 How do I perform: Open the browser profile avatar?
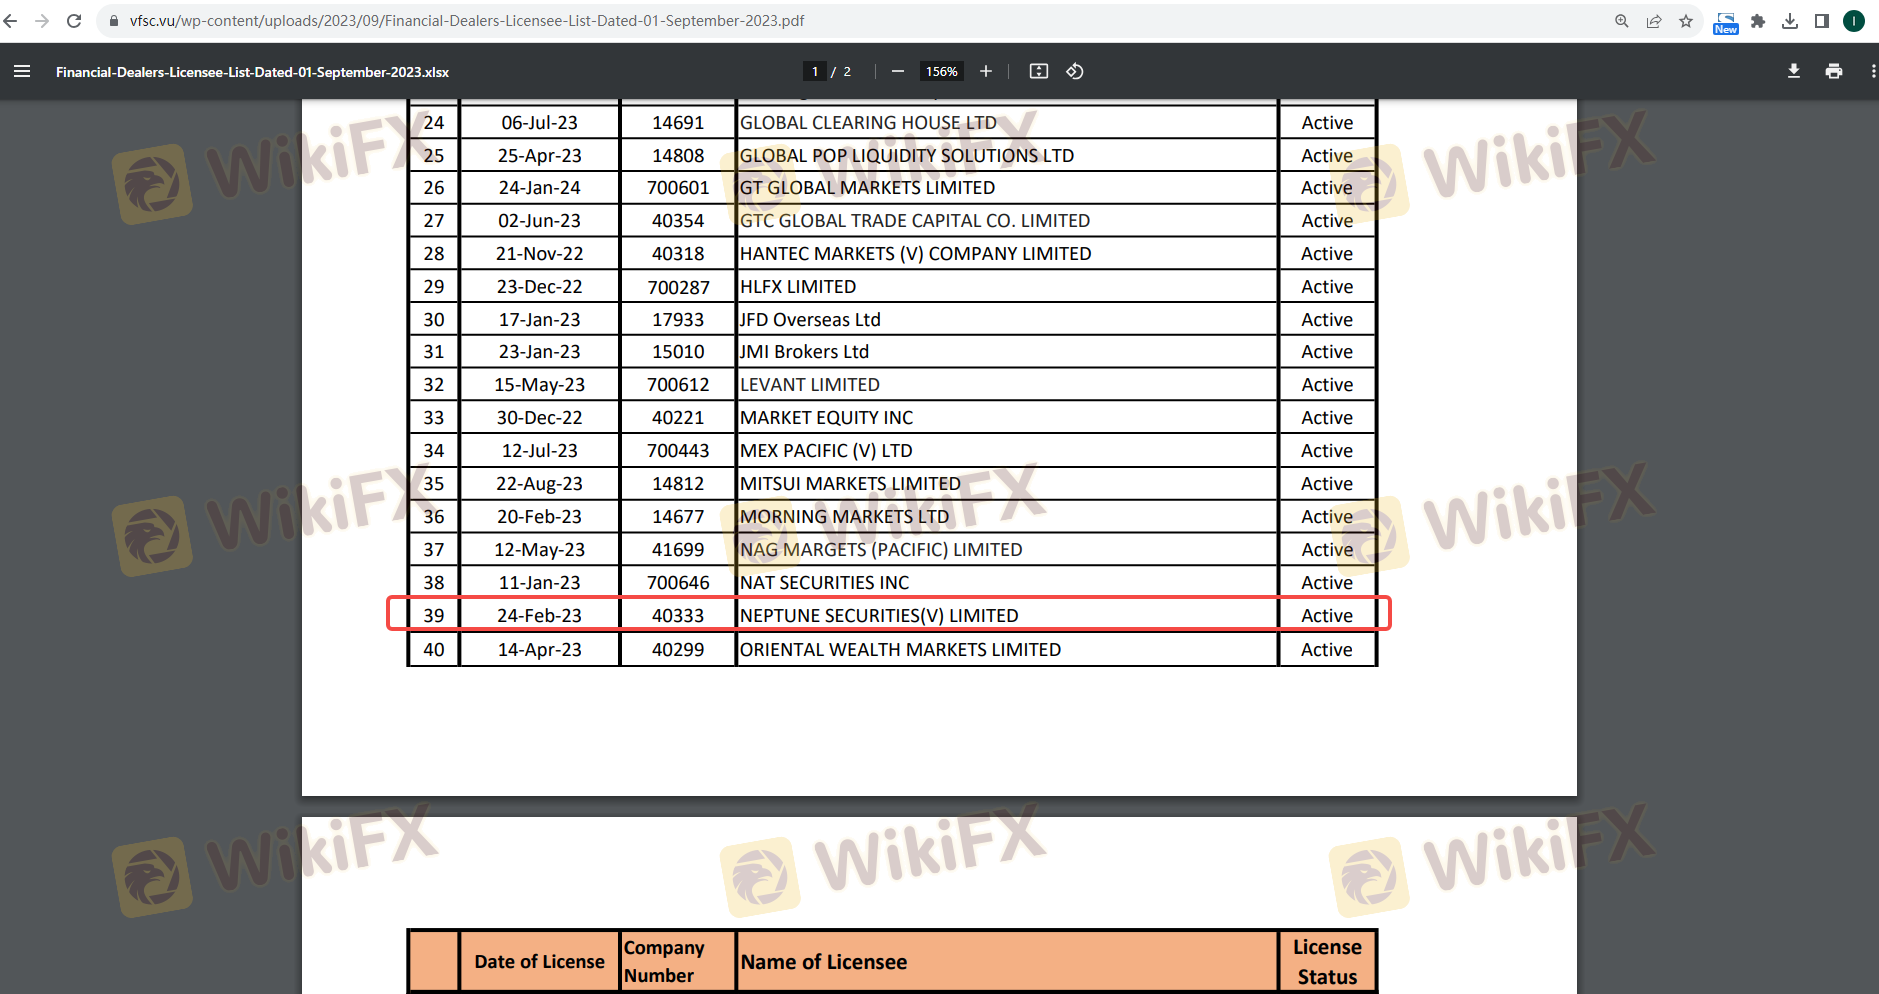click(x=1854, y=21)
